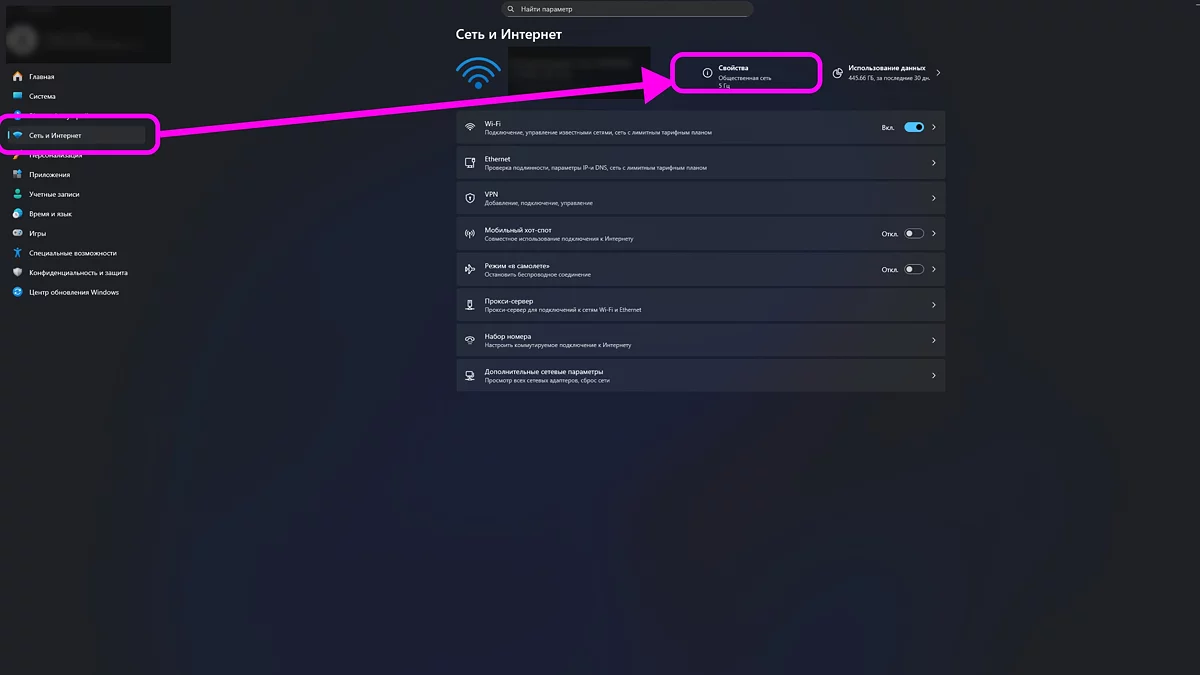Expand the Прокси-сервер row chevron
Viewport: 1200px width, 675px height.
coord(934,305)
